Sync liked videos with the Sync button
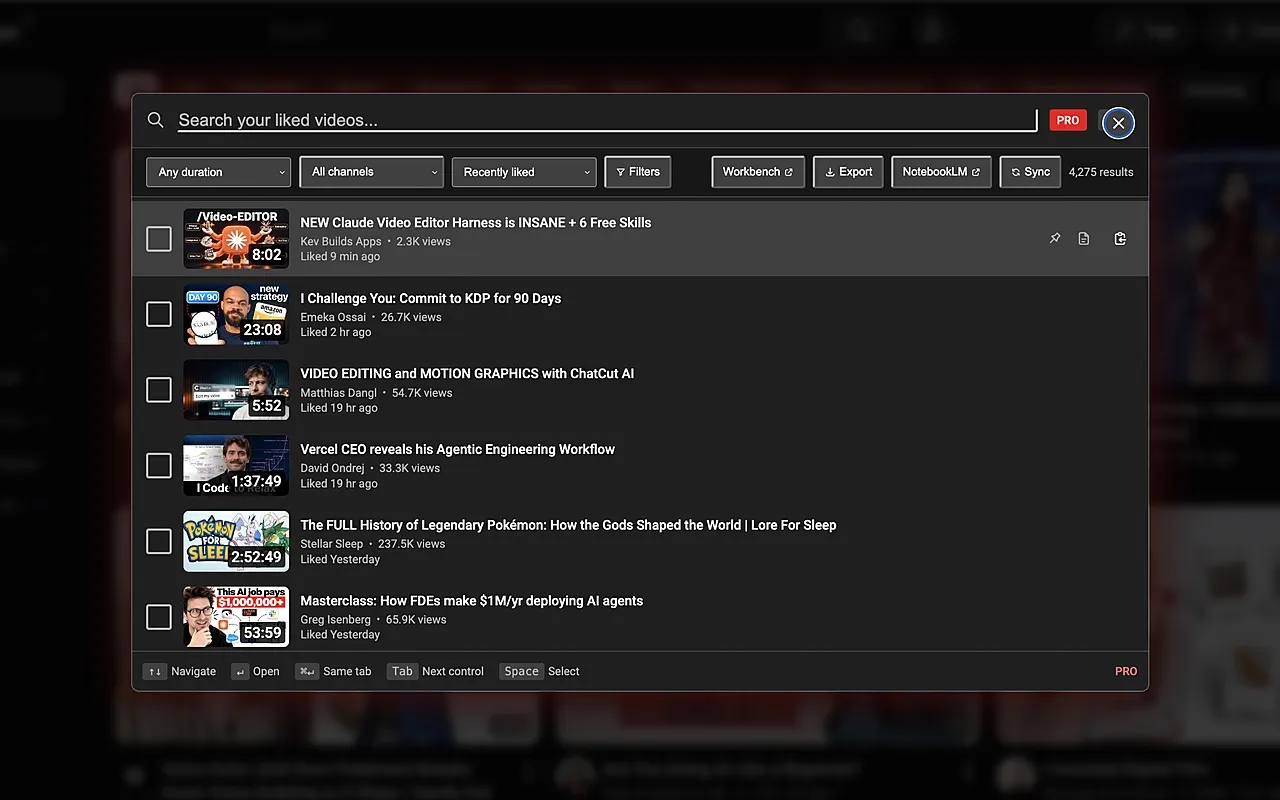The image size is (1280, 800). pyautogui.click(x=1030, y=172)
